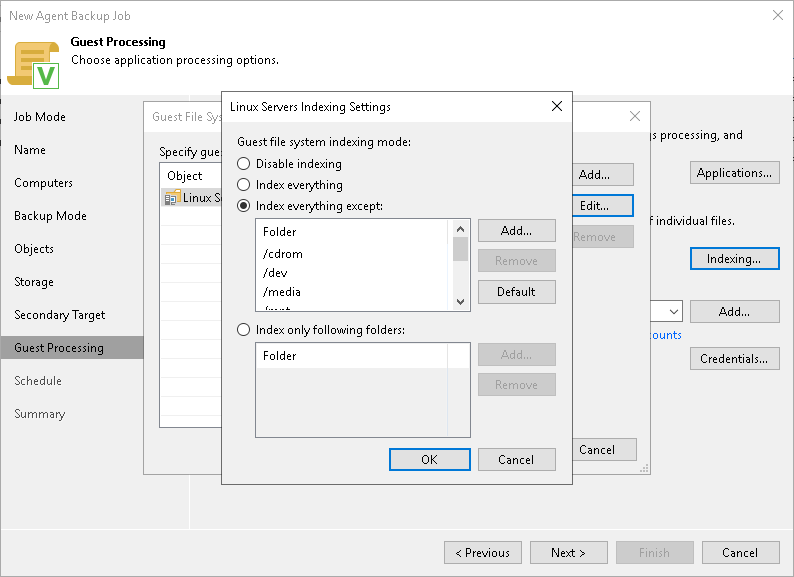Viewport: 794px width, 577px height.
Task: Proceed with the Next button
Action: (569, 553)
